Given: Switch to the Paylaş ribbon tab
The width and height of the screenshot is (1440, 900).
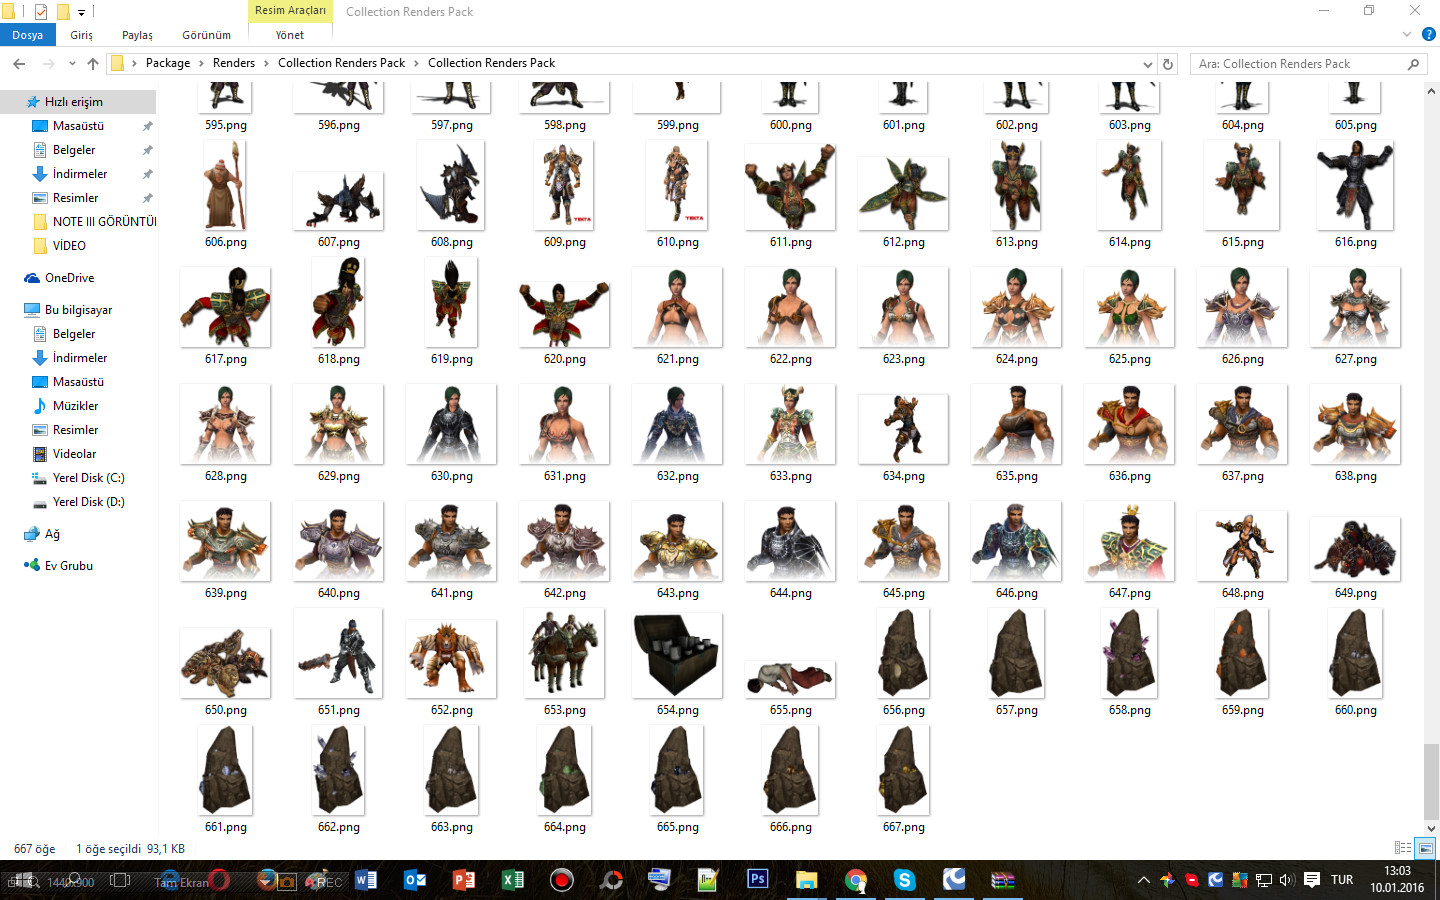Looking at the screenshot, I should (x=138, y=35).
